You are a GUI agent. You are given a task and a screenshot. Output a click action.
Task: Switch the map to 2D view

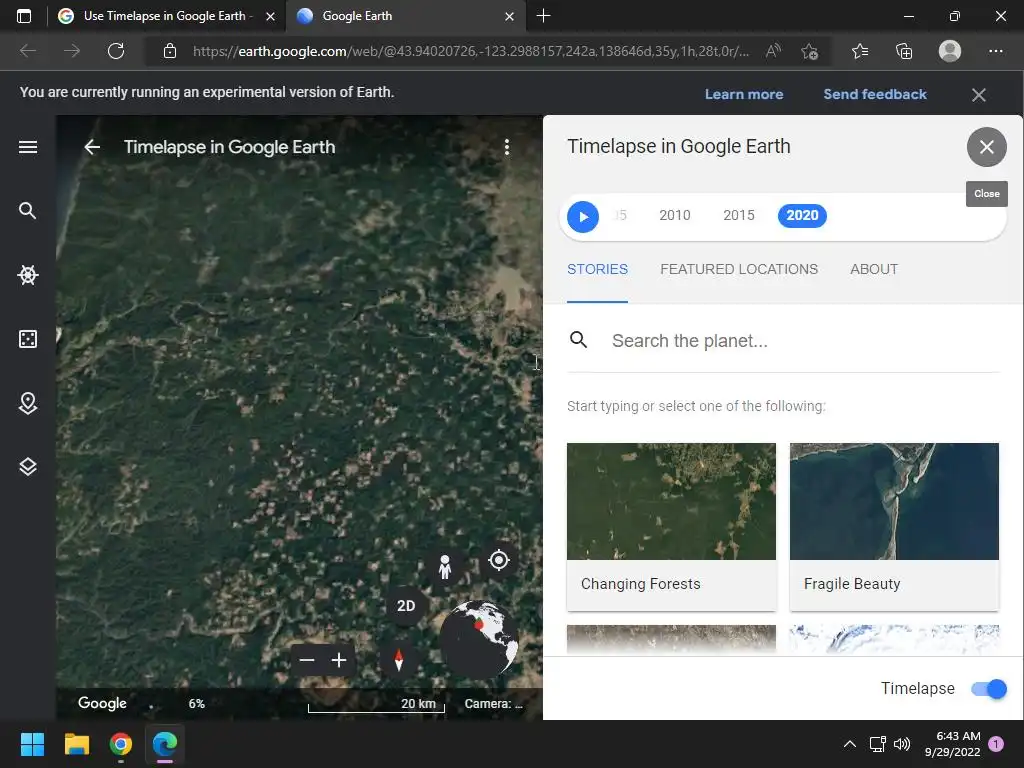[x=406, y=605]
